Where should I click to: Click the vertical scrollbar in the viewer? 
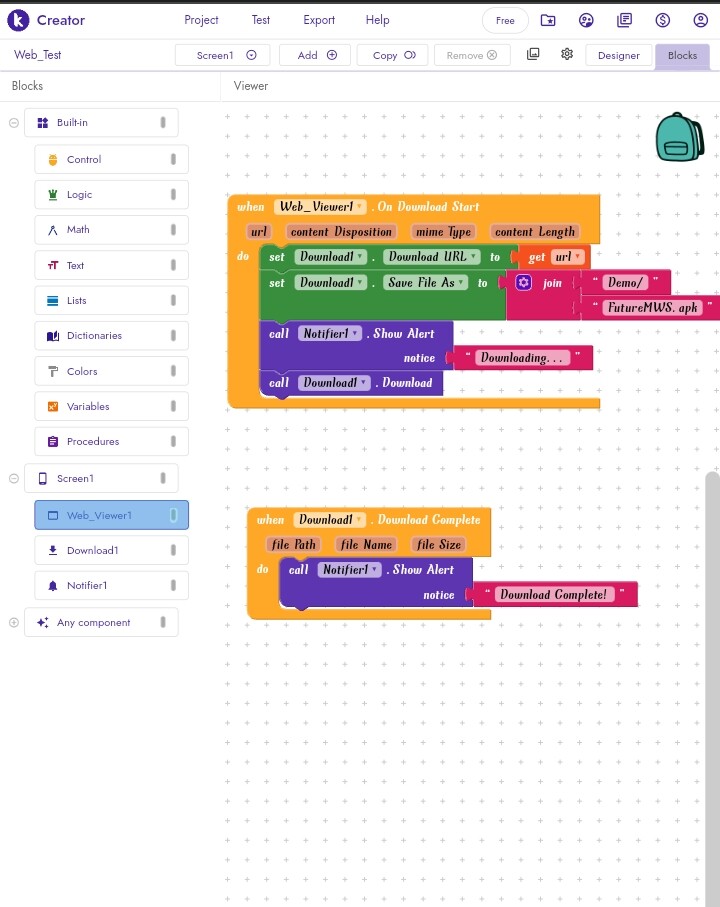tap(712, 688)
